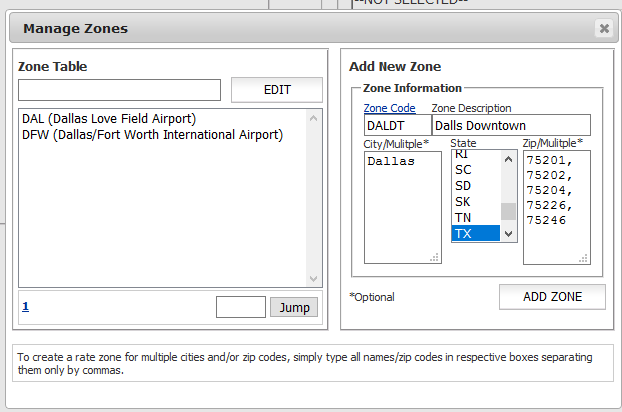Viewport: 622px width, 412px height.
Task: Click zone list scroll down arrow
Action: click(313, 279)
